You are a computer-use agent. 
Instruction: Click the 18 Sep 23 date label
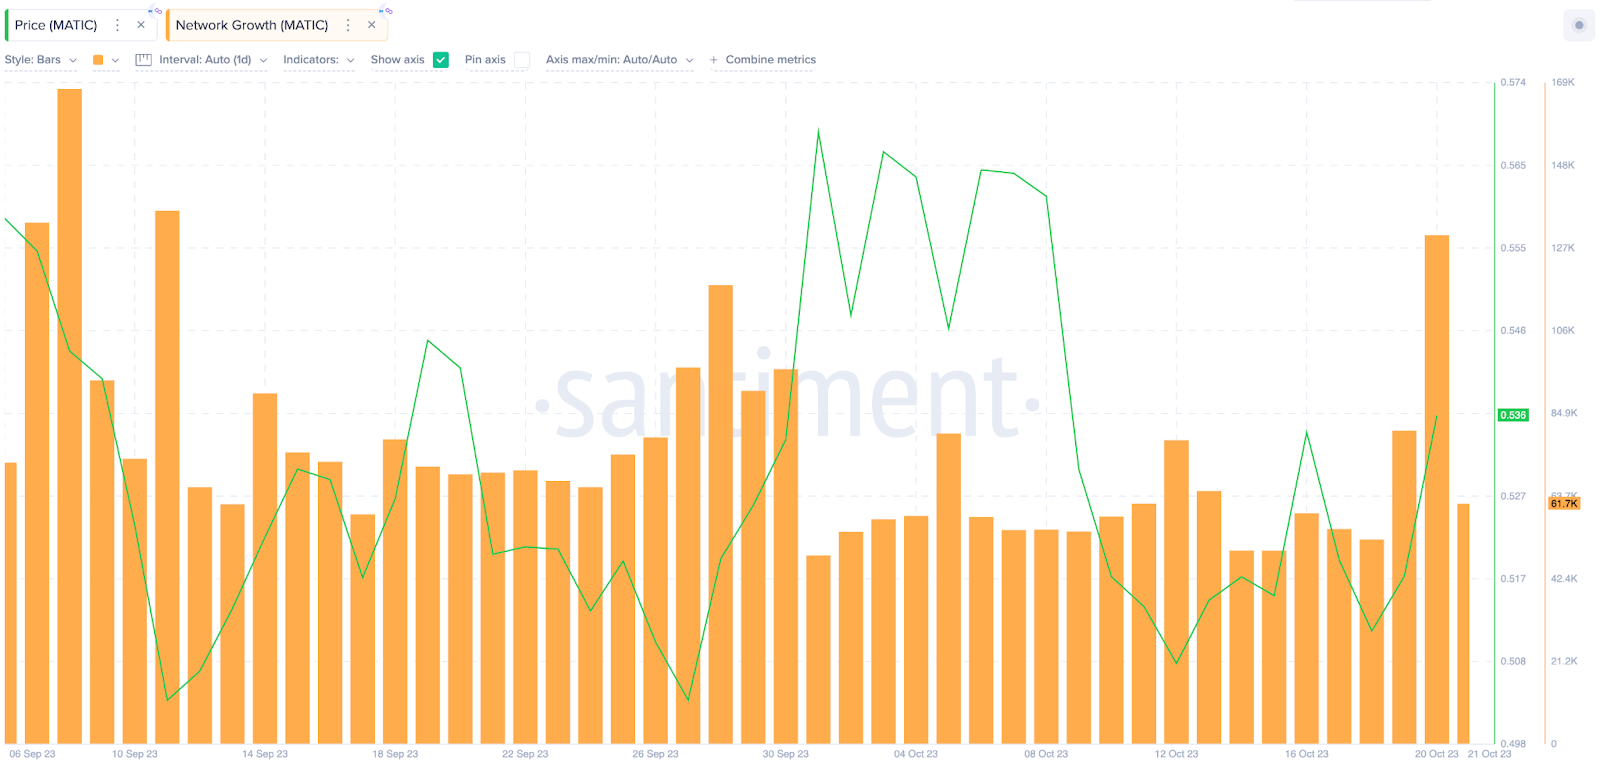pyautogui.click(x=395, y=754)
